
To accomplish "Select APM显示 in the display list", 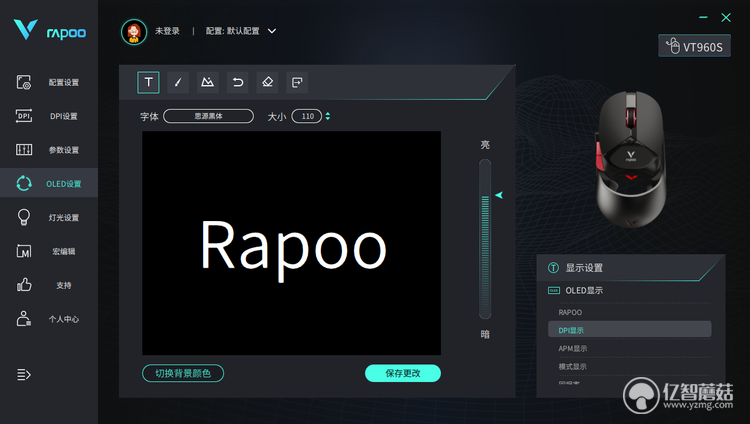I will (x=629, y=348).
